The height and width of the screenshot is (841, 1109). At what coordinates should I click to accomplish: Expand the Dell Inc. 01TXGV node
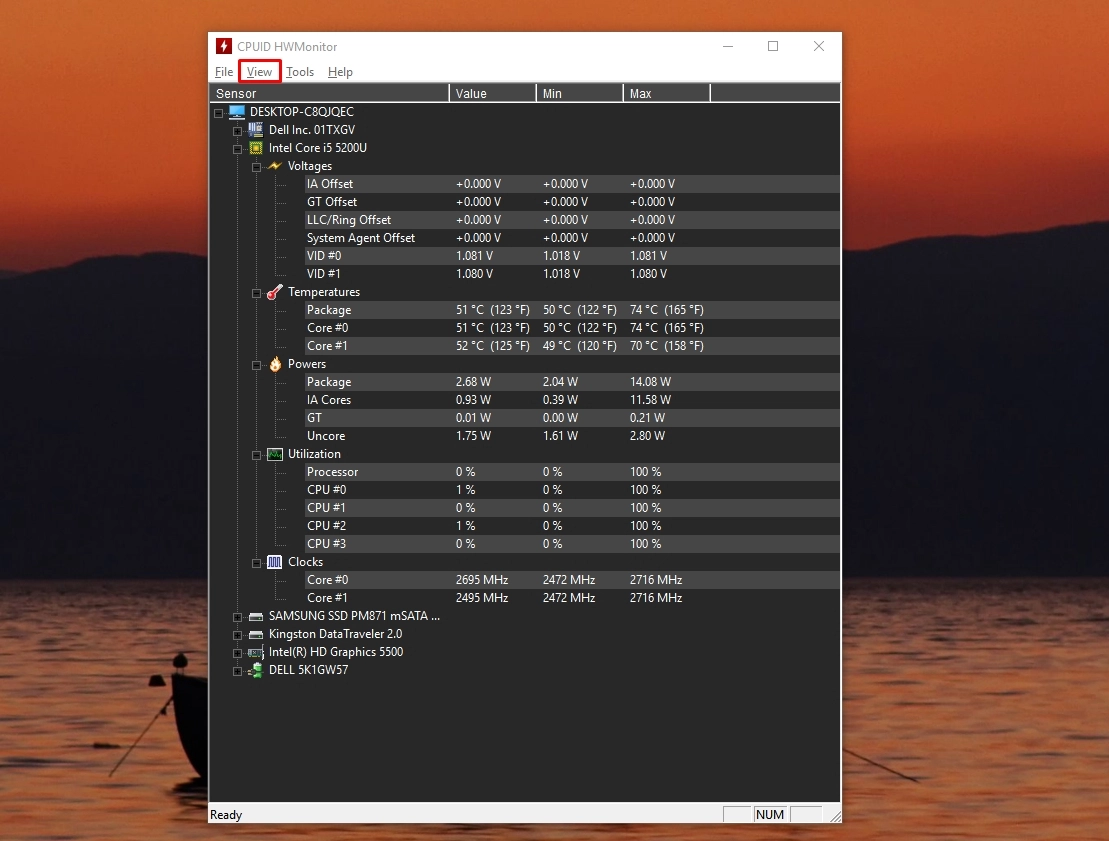(238, 131)
